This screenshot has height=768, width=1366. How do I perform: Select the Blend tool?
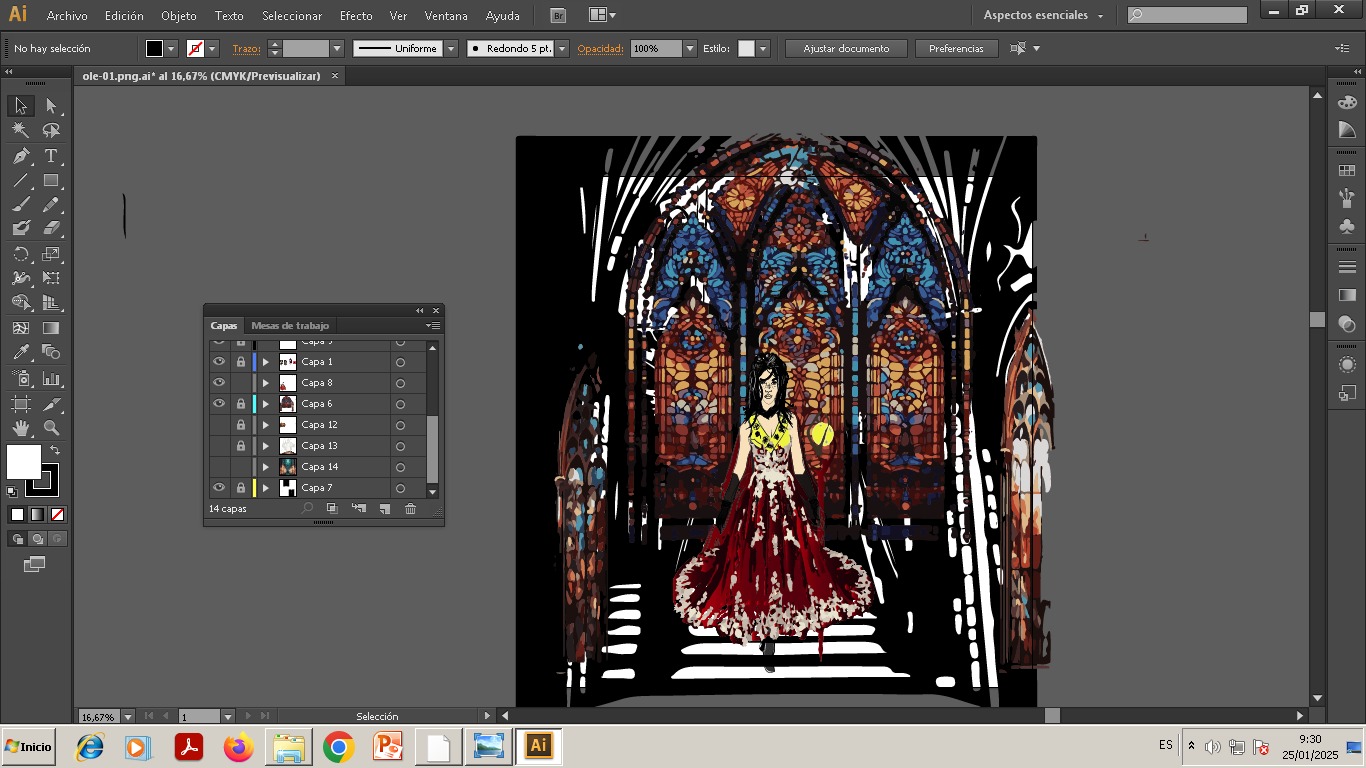coord(51,352)
